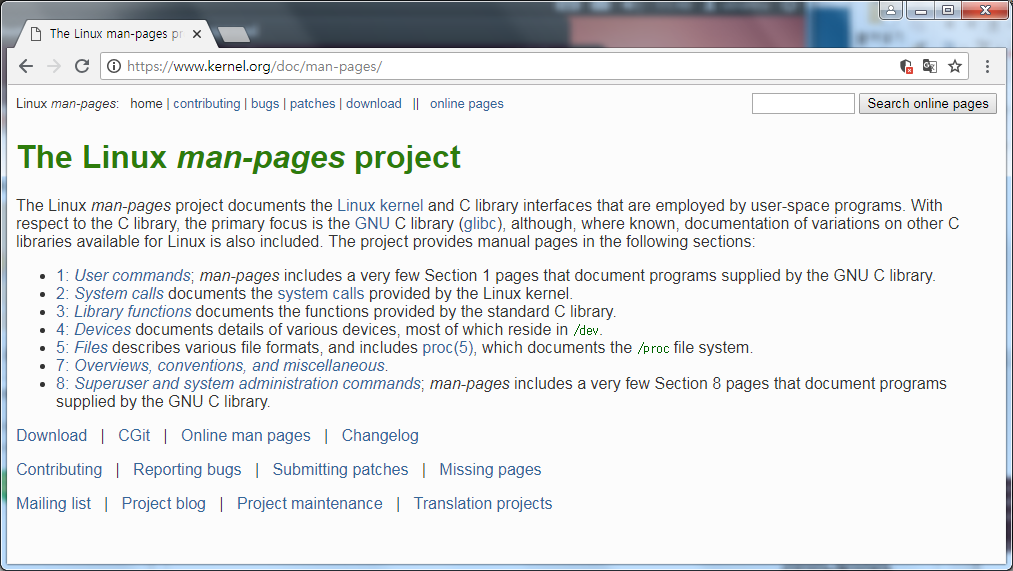This screenshot has width=1013, height=571.
Task: Open the Submitting patches link
Action: [340, 470]
